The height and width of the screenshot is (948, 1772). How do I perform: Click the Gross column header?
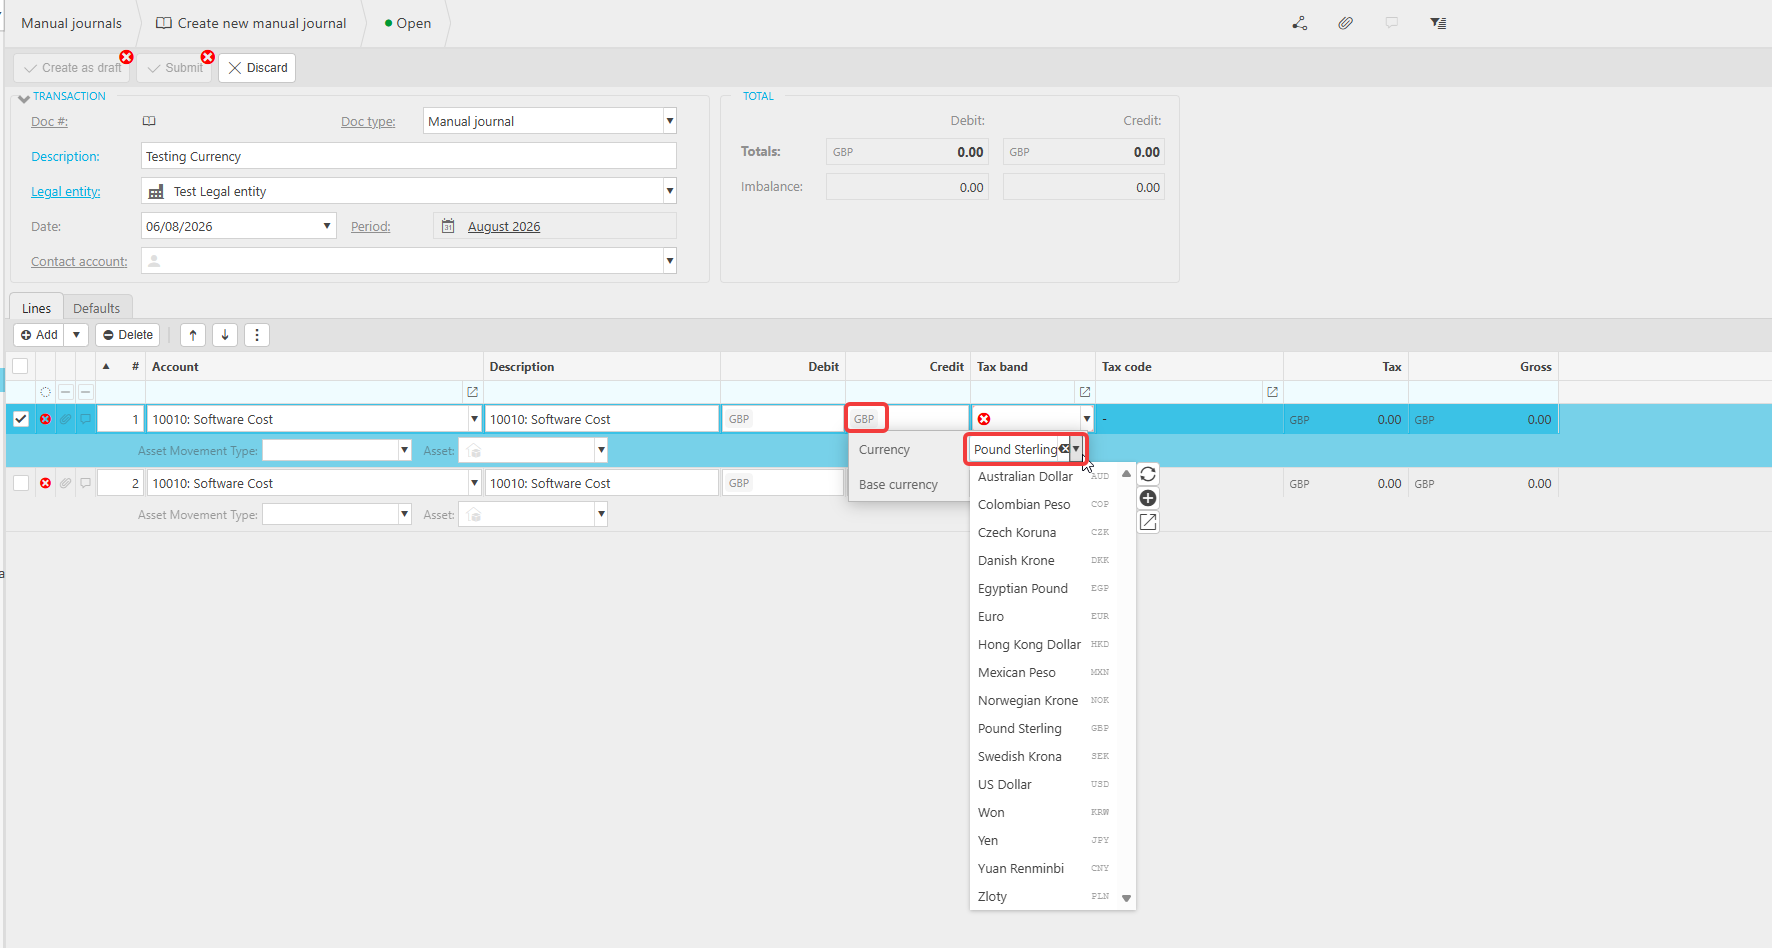[1483, 367]
